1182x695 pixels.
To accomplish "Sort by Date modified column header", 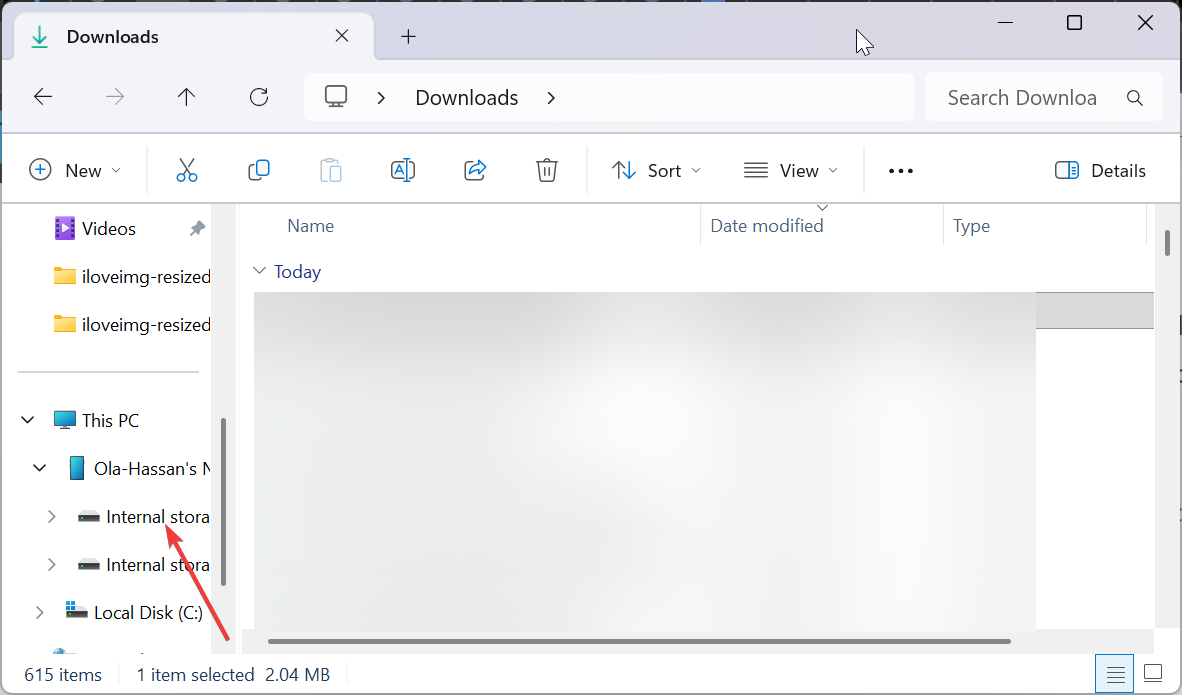I will coord(767,225).
